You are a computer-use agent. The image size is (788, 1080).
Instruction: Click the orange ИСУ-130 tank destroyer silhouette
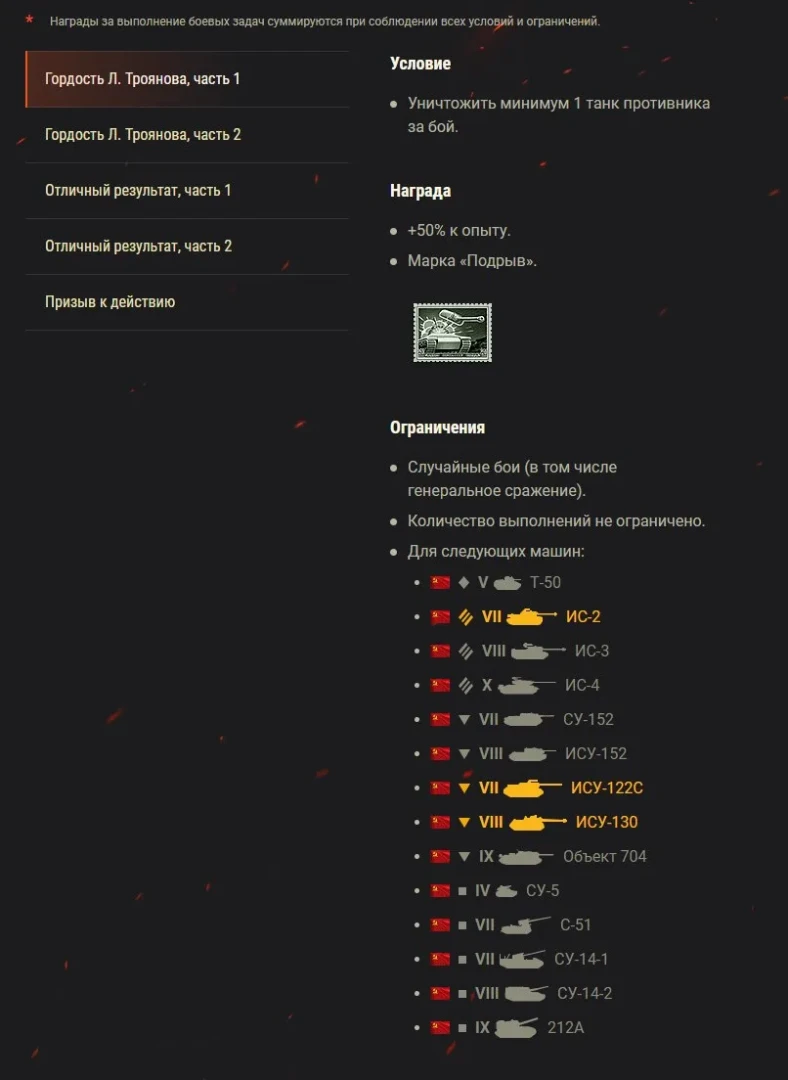pyautogui.click(x=538, y=822)
